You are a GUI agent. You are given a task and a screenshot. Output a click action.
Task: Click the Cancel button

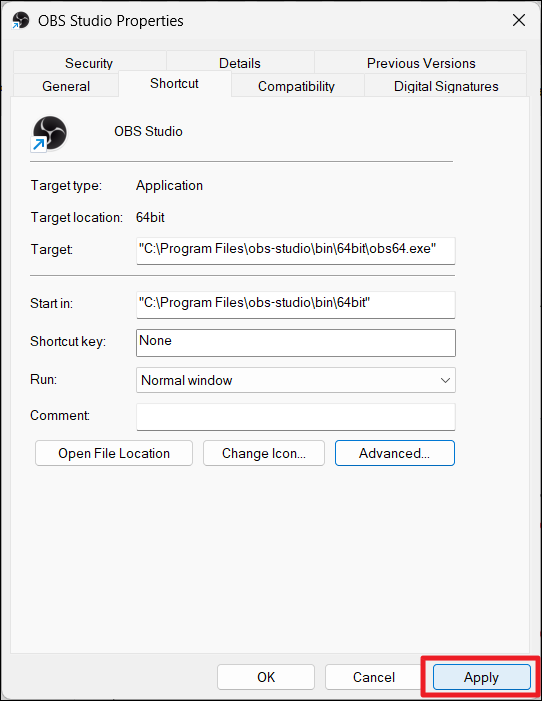click(374, 677)
